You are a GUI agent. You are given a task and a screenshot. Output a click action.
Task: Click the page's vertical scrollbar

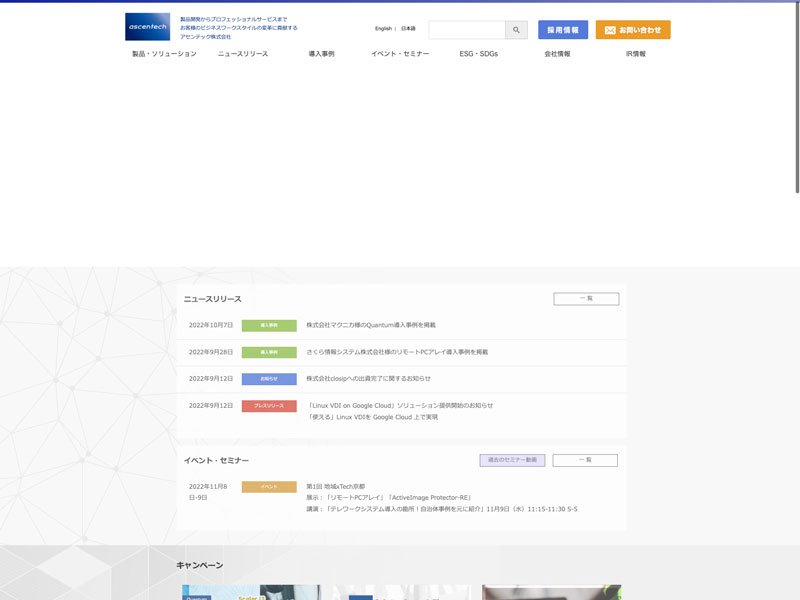tap(796, 100)
